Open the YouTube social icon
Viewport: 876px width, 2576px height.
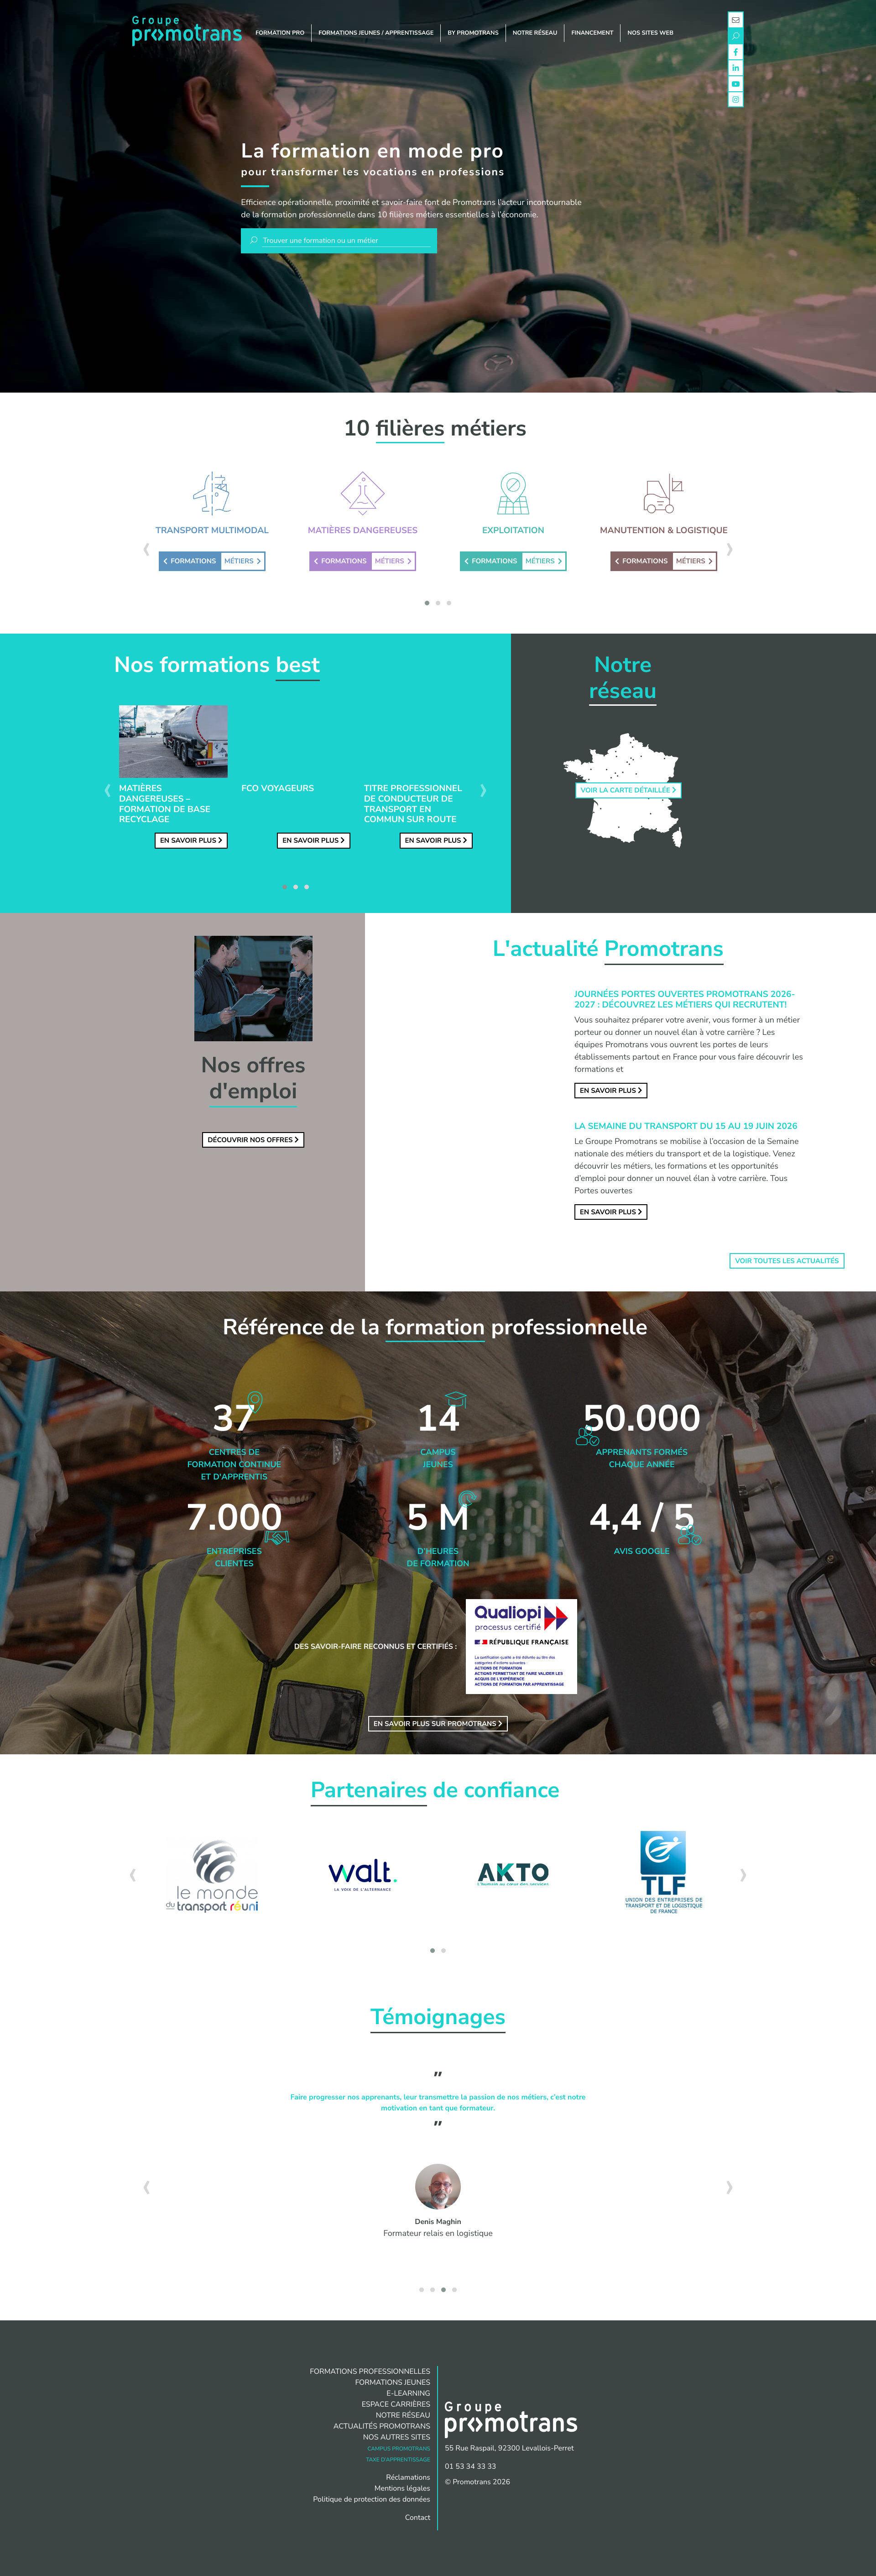click(x=735, y=84)
